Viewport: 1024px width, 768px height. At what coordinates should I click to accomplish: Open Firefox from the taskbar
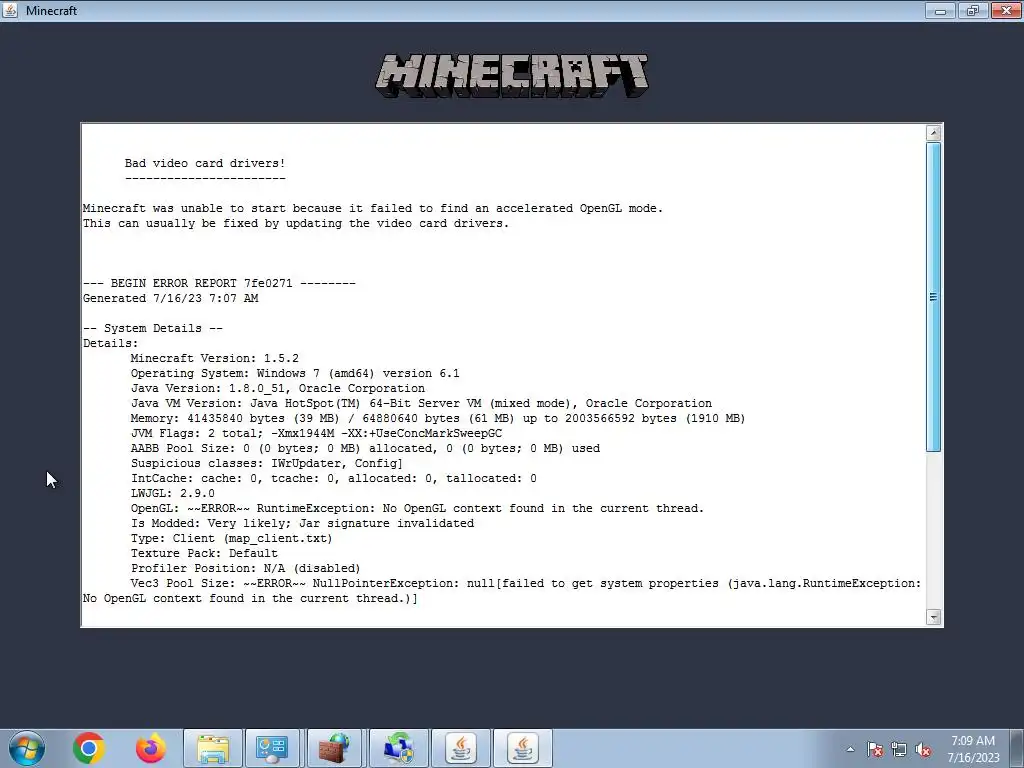pyautogui.click(x=151, y=748)
